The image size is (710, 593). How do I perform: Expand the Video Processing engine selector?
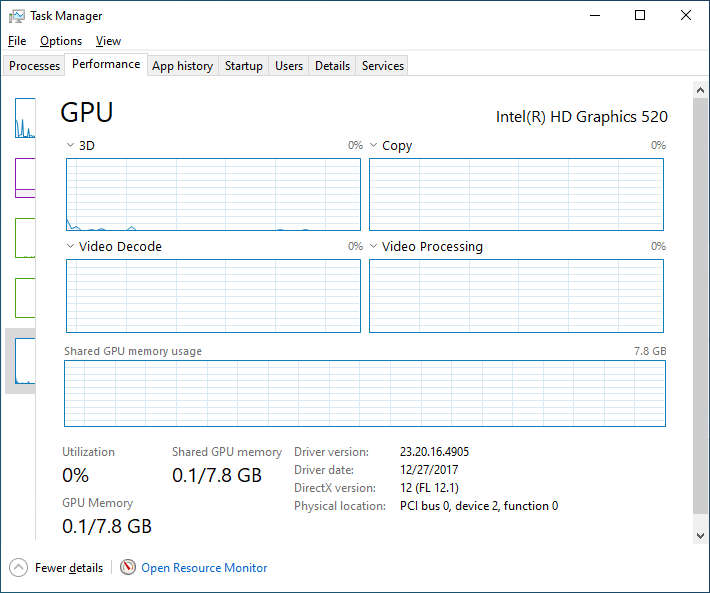pyautogui.click(x=374, y=247)
